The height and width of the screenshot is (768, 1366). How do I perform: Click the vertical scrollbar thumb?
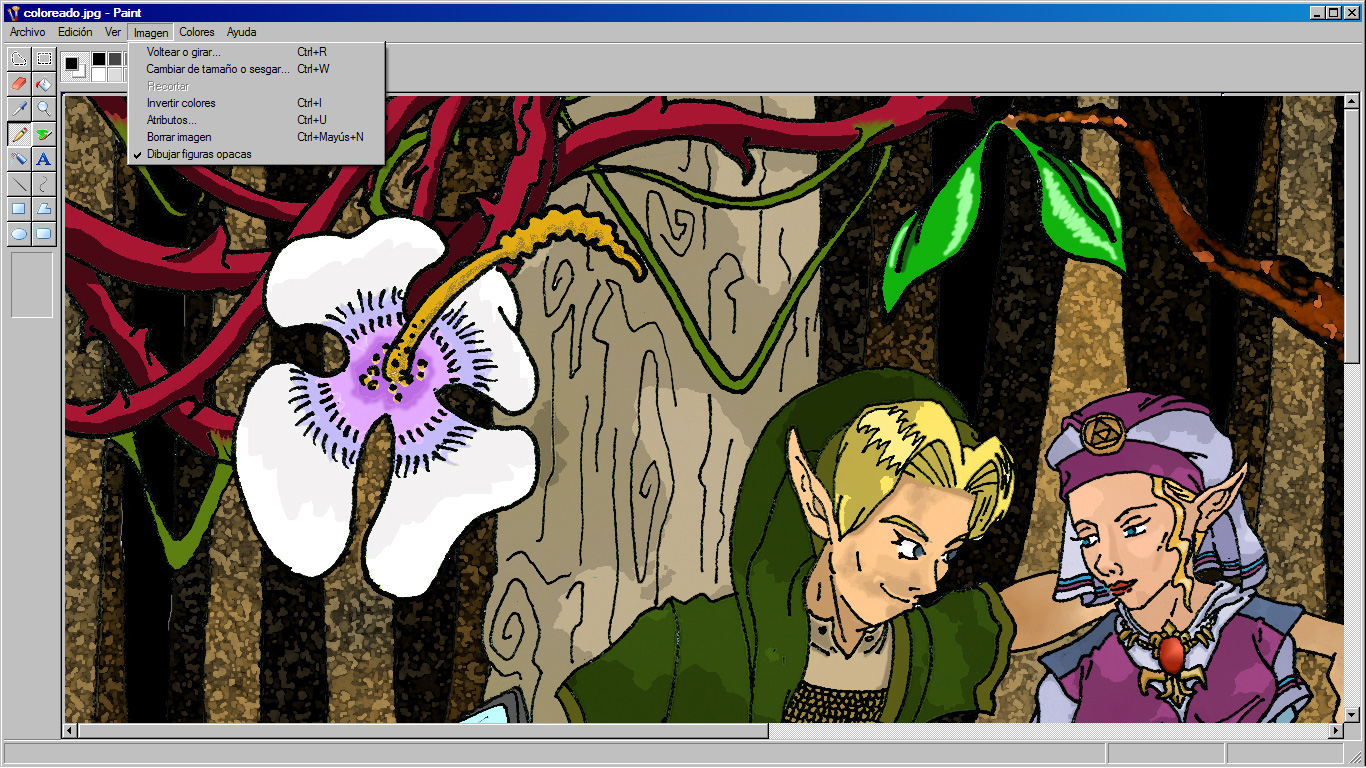(1351, 236)
